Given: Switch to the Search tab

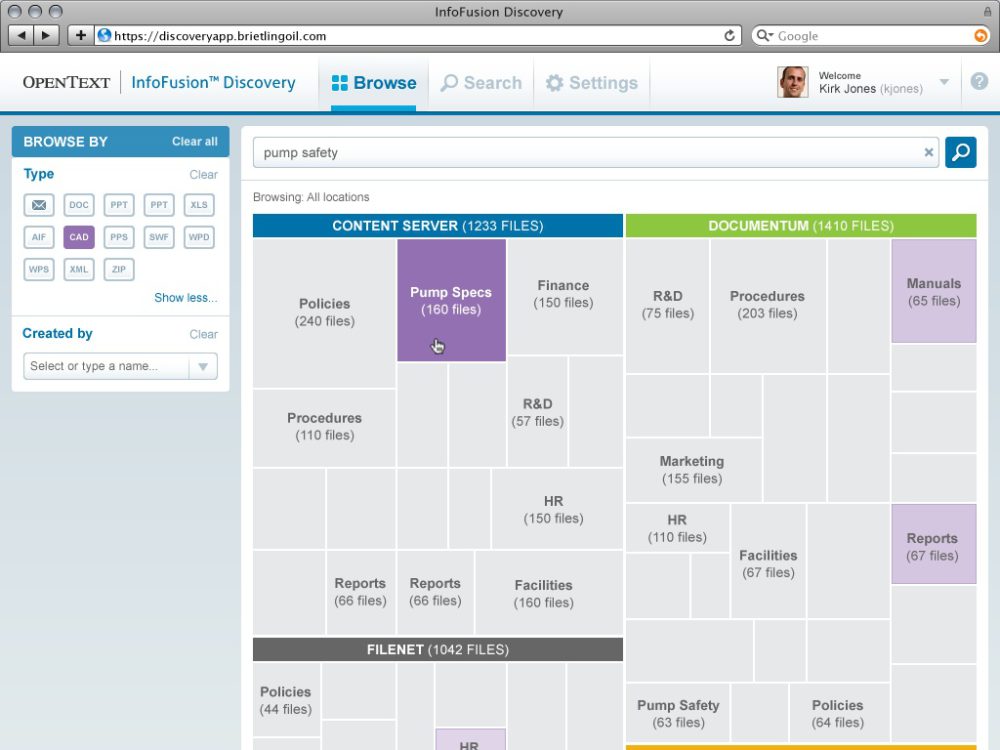Looking at the screenshot, I should pyautogui.click(x=482, y=83).
